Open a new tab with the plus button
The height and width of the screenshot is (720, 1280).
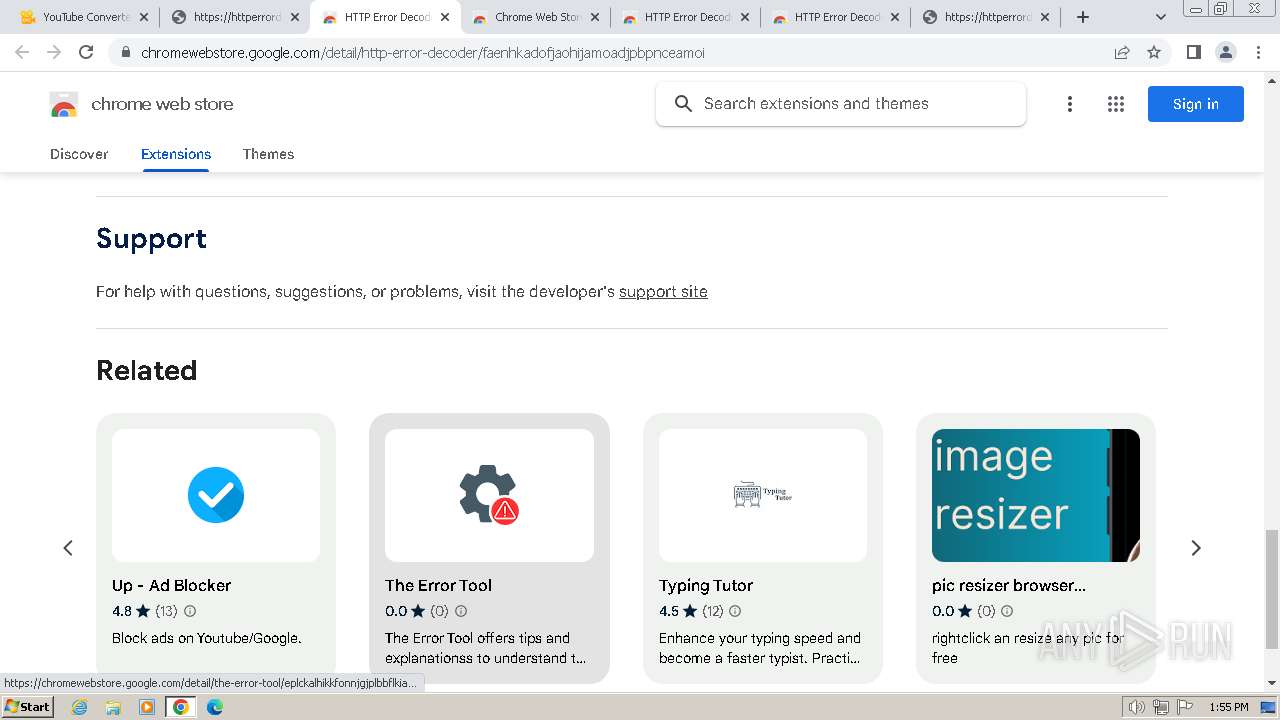click(1082, 17)
